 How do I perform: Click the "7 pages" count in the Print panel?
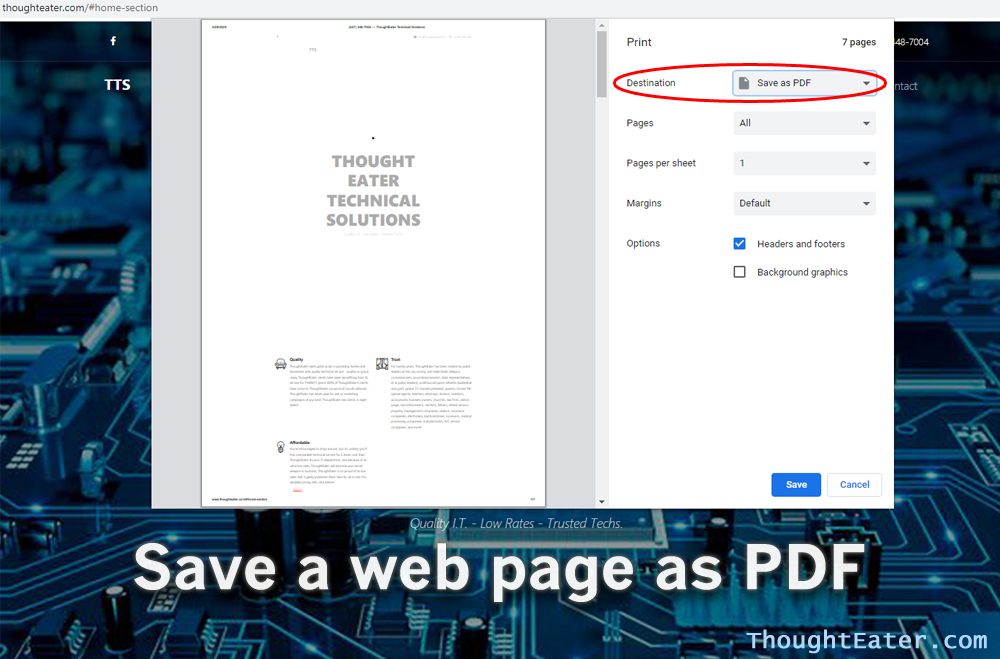coord(858,42)
